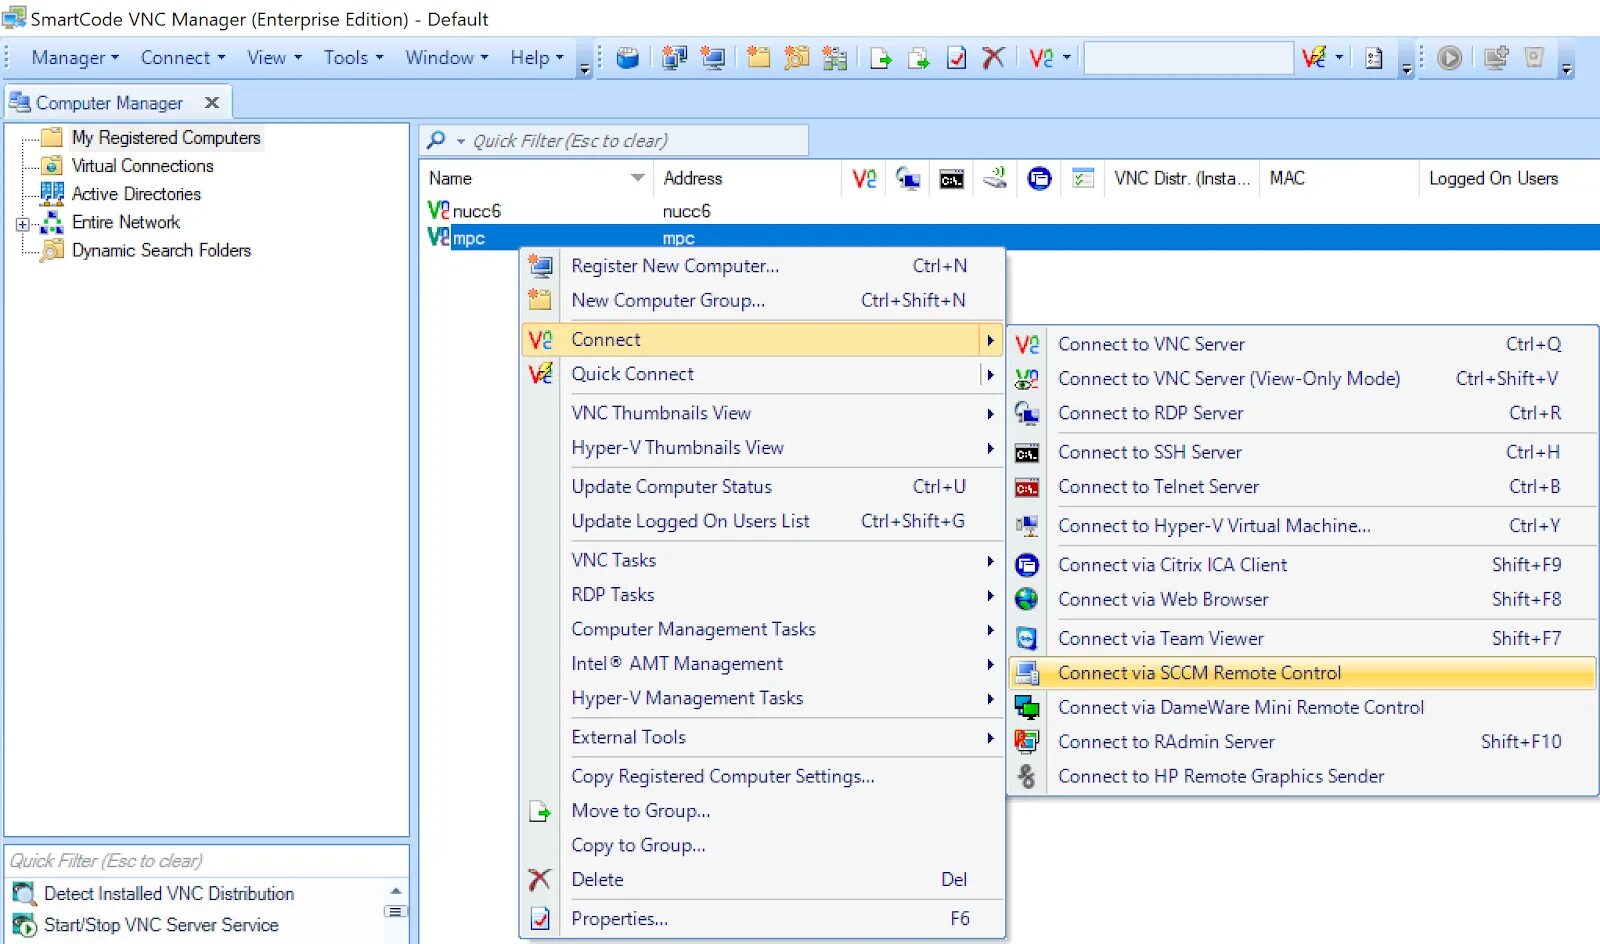Click the Connect to Telnet Server icon
1600x944 pixels.
click(1026, 488)
